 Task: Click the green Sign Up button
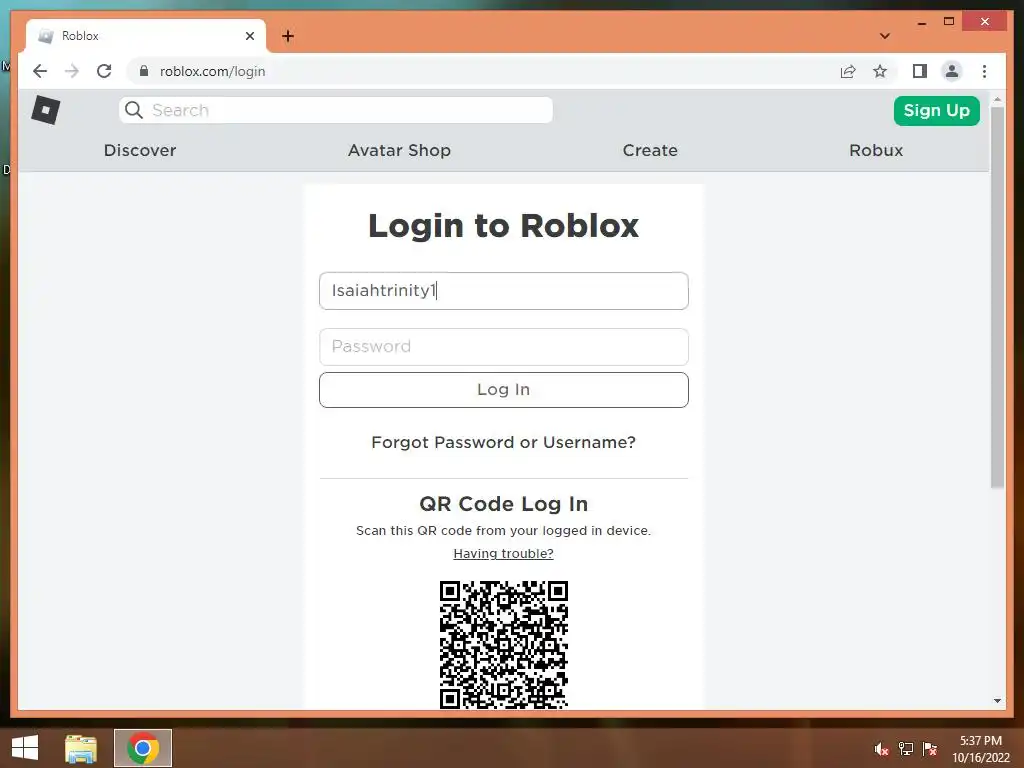click(x=936, y=110)
